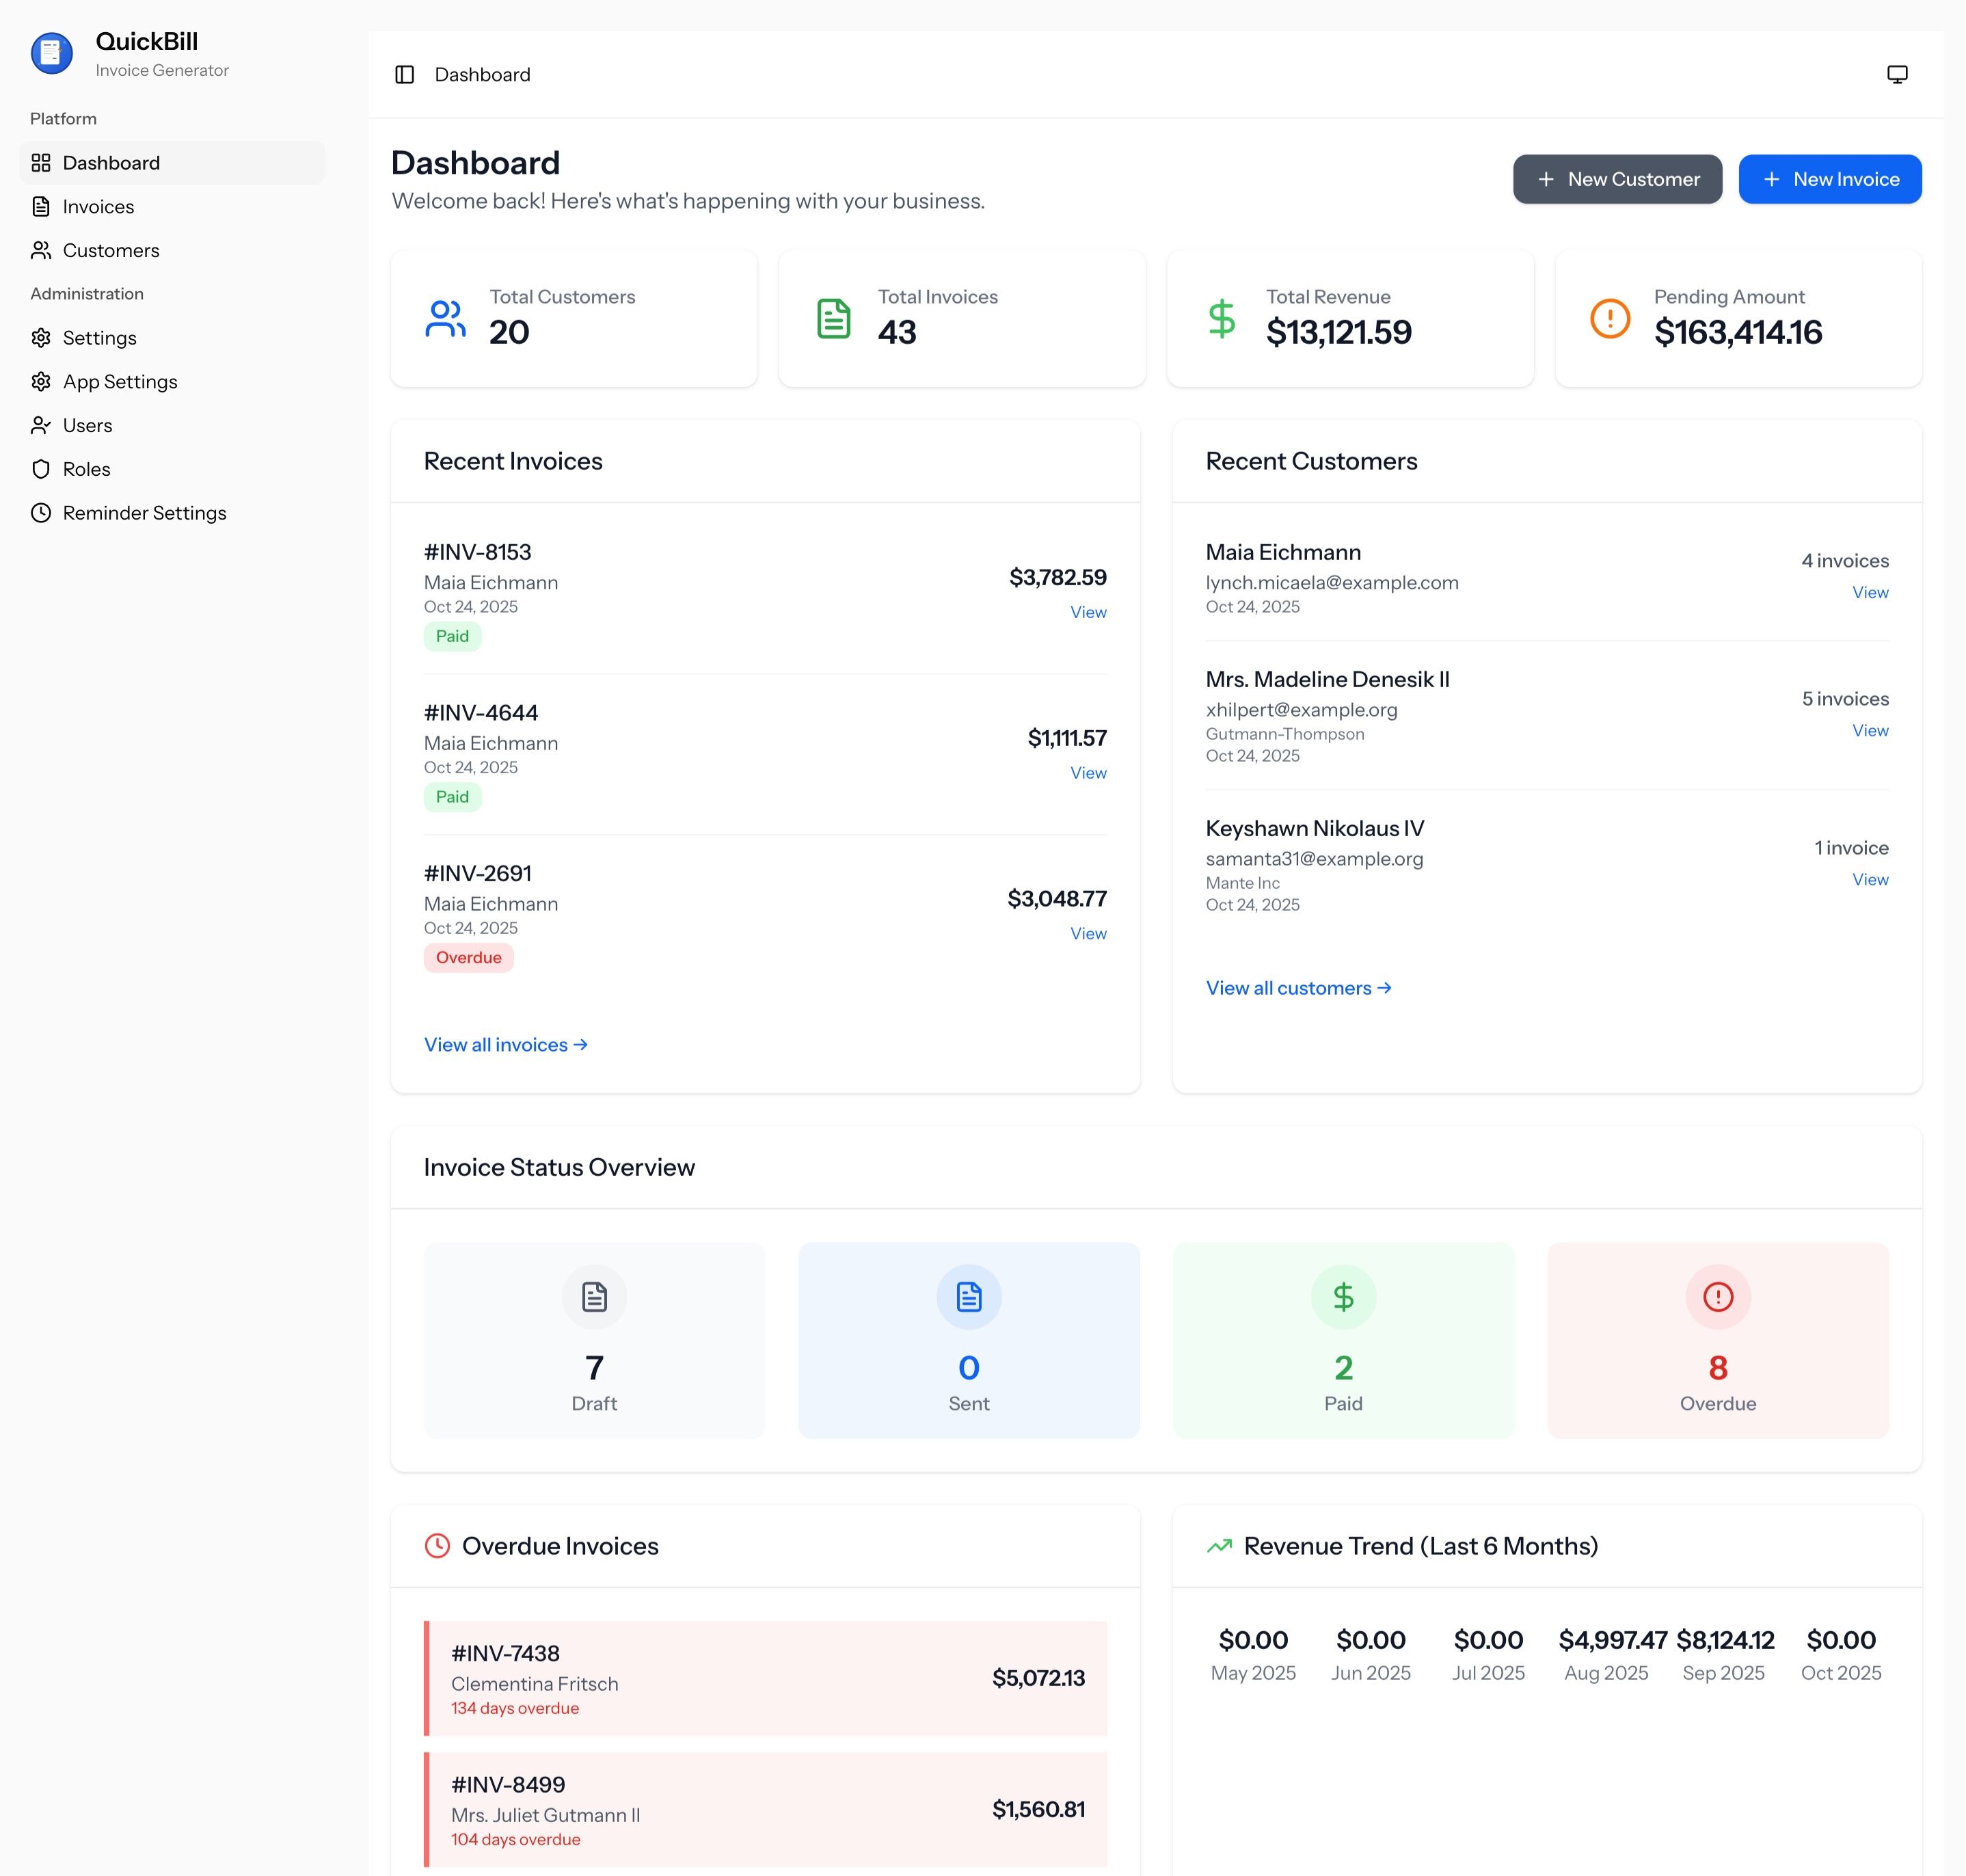This screenshot has height=1876, width=1966.
Task: Select overdue invoice #INV-7438 row
Action: [x=766, y=1678]
